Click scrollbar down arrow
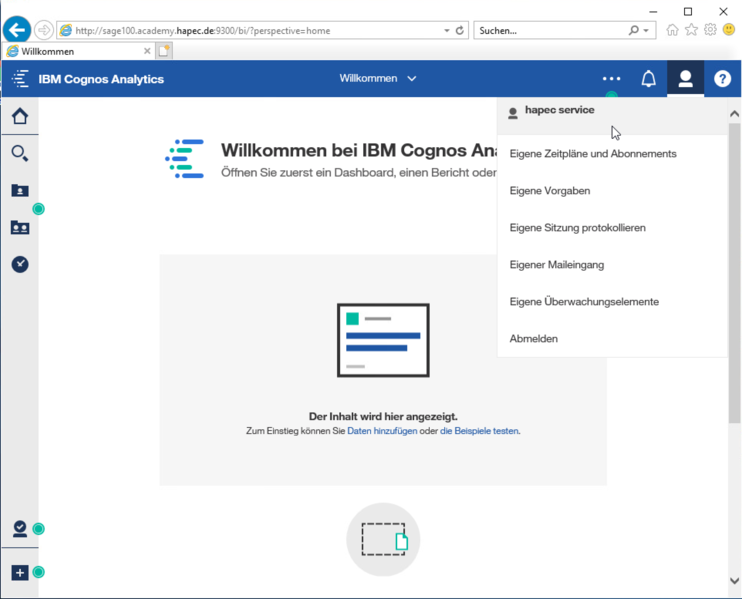742x599 pixels. (734, 580)
